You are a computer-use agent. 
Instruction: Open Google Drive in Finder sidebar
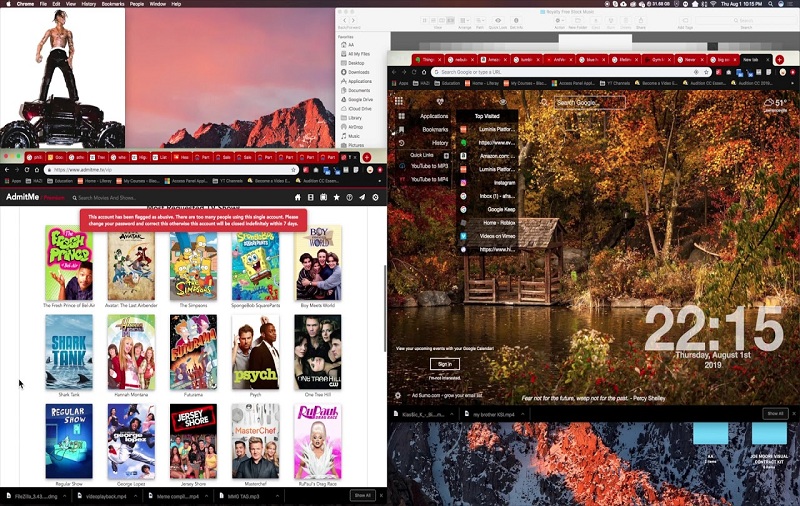tap(357, 99)
